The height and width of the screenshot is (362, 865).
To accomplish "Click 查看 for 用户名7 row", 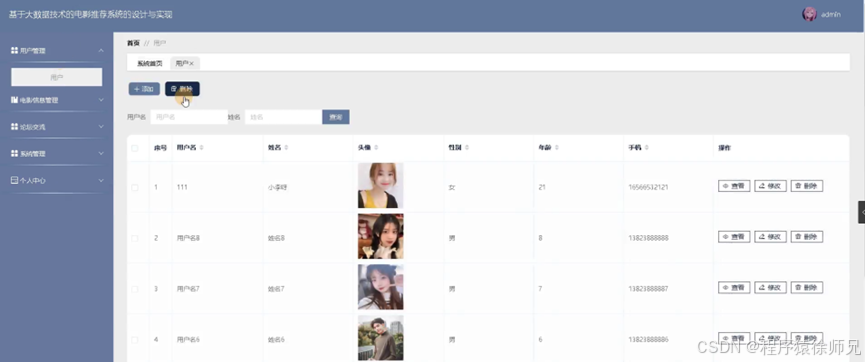I will pyautogui.click(x=734, y=288).
